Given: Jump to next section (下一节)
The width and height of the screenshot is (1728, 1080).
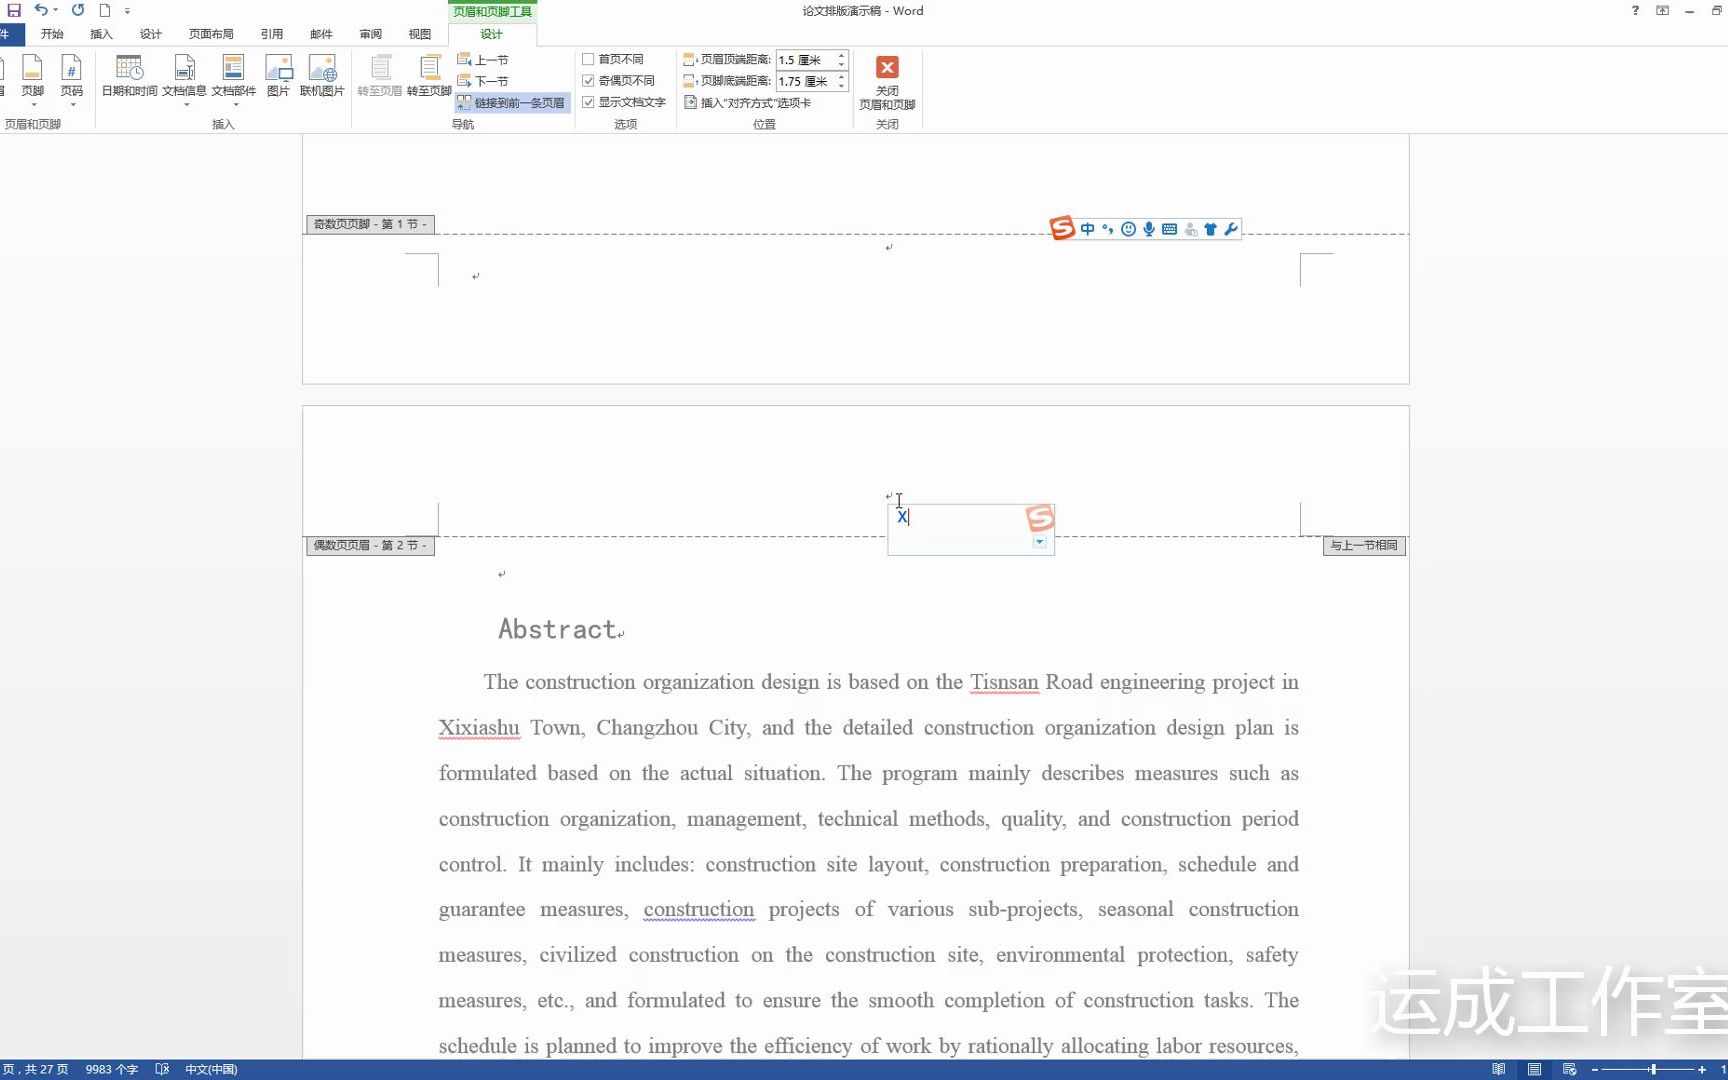Looking at the screenshot, I should [x=483, y=81].
